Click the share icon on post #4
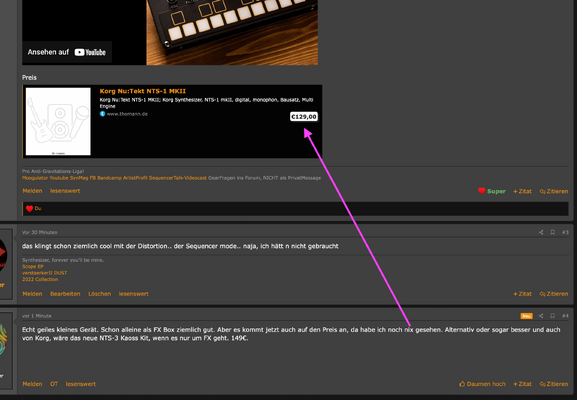Screen dimensions: 577x400 click(541, 316)
